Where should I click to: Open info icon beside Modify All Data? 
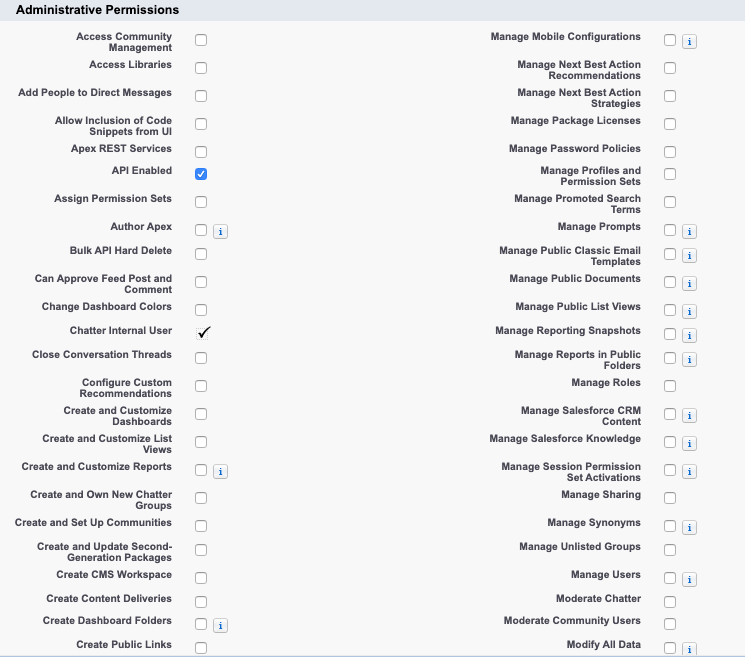[689, 649]
